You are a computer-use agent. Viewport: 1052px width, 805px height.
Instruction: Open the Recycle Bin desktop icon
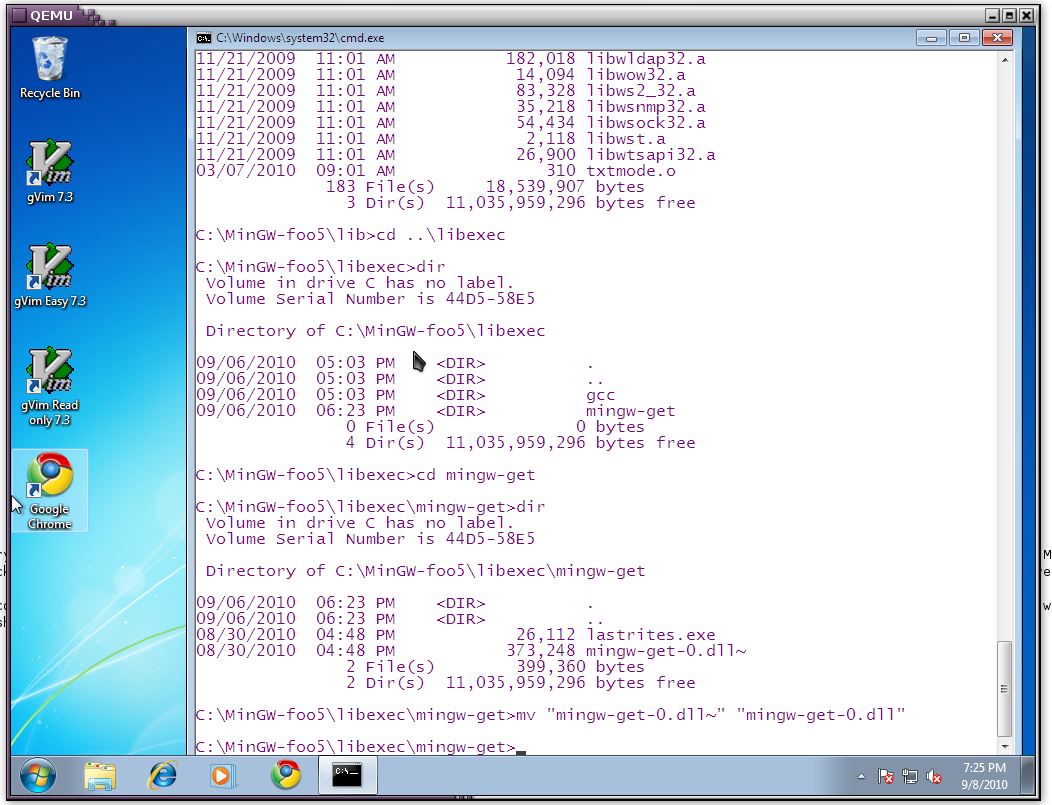pos(50,66)
